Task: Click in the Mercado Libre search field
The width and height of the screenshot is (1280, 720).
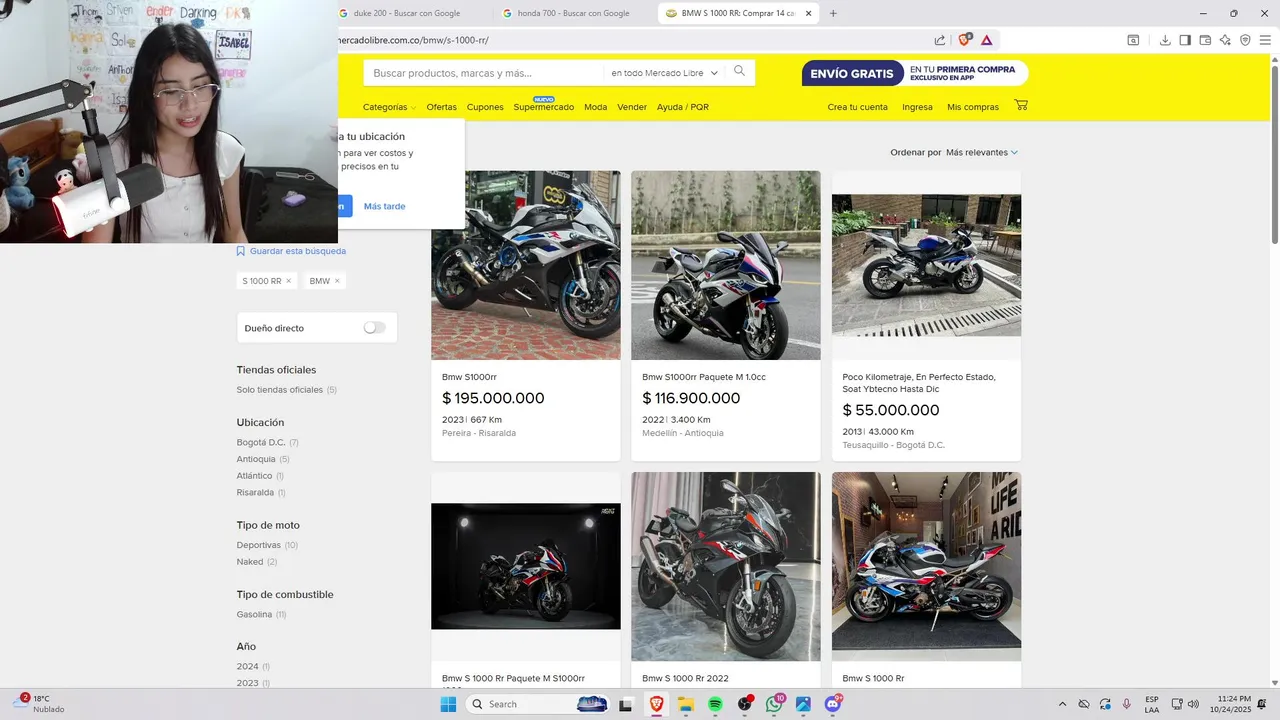Action: 485,73
